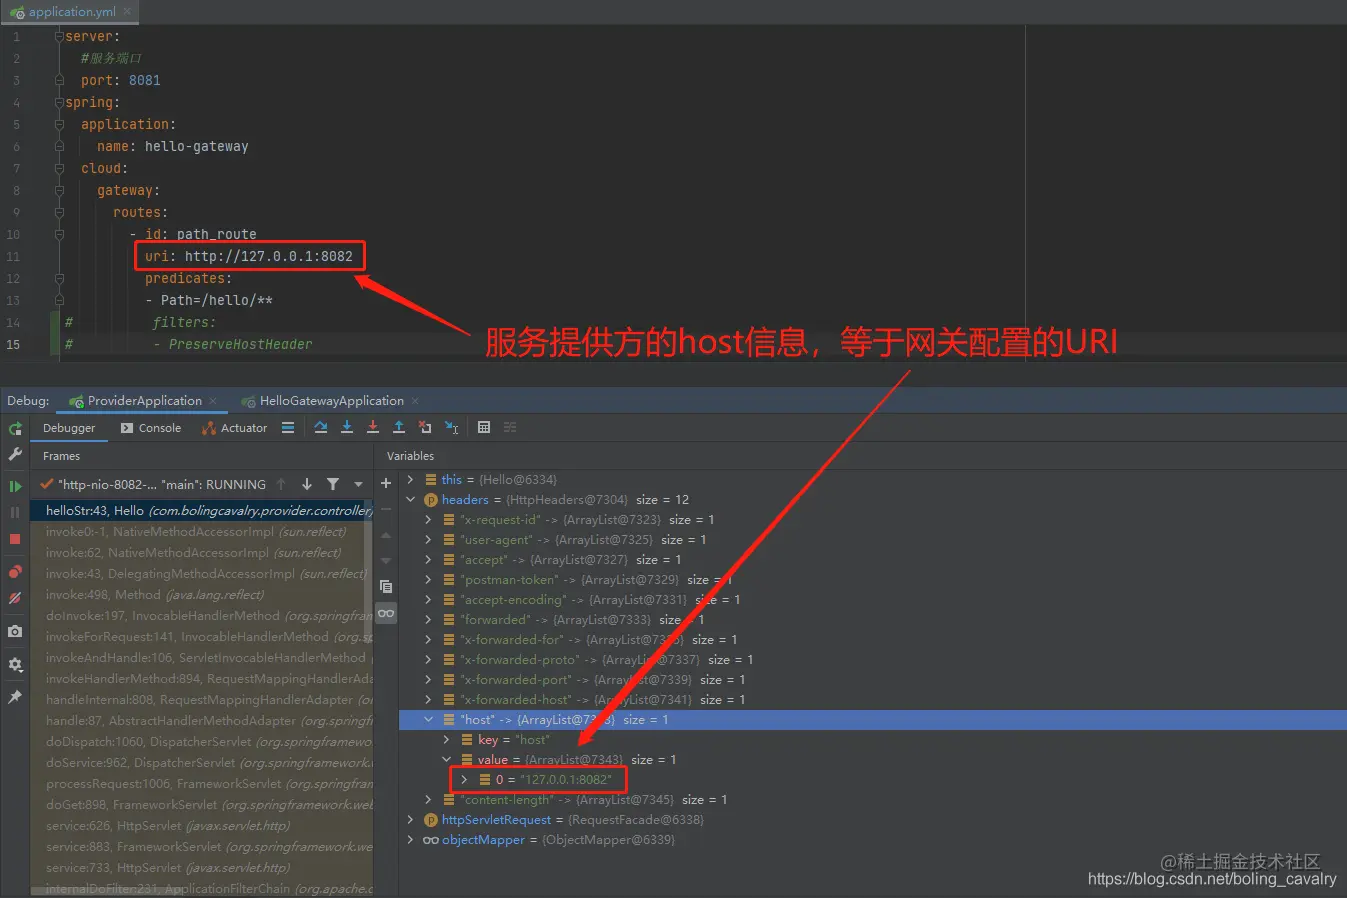Collapse the "host" header entry
This screenshot has width=1347, height=898.
(428, 720)
